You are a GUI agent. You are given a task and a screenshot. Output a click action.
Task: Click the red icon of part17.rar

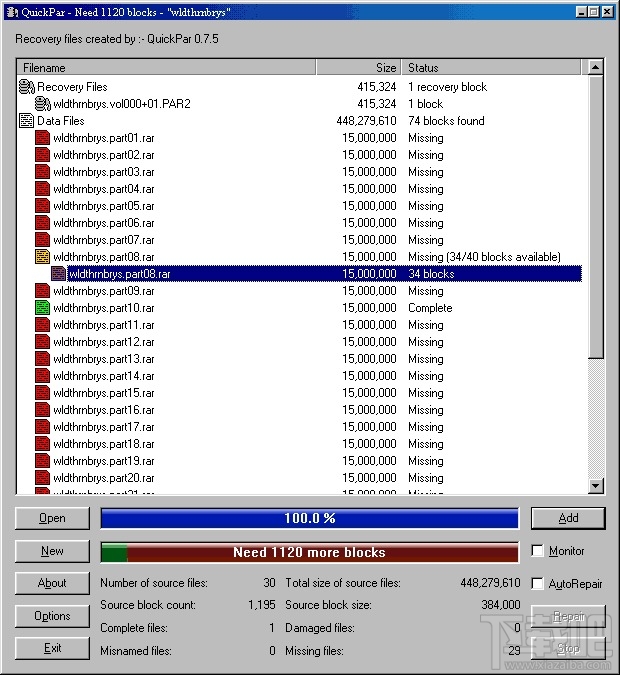click(x=42, y=427)
